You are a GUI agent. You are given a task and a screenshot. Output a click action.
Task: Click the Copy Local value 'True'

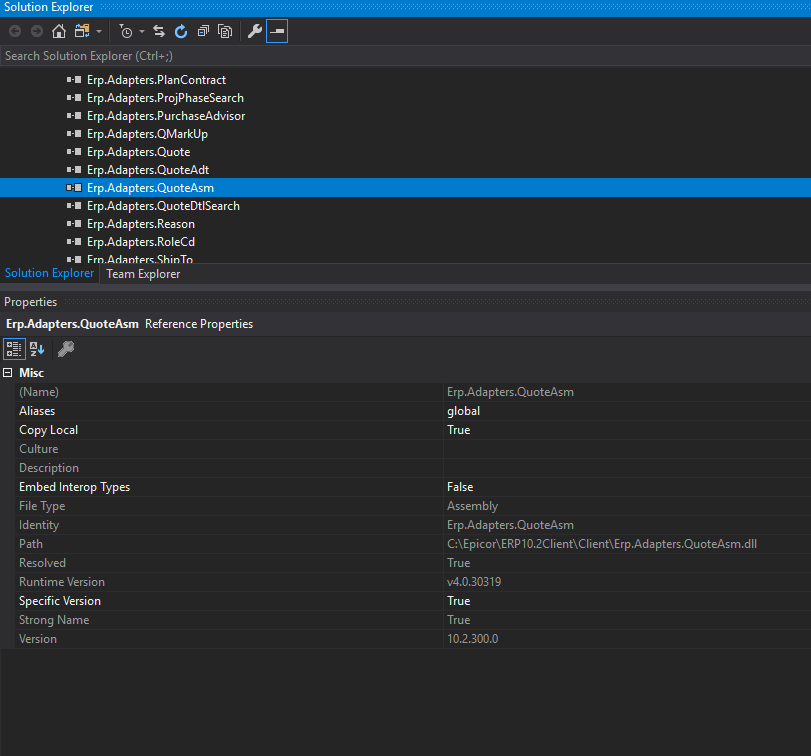click(459, 430)
